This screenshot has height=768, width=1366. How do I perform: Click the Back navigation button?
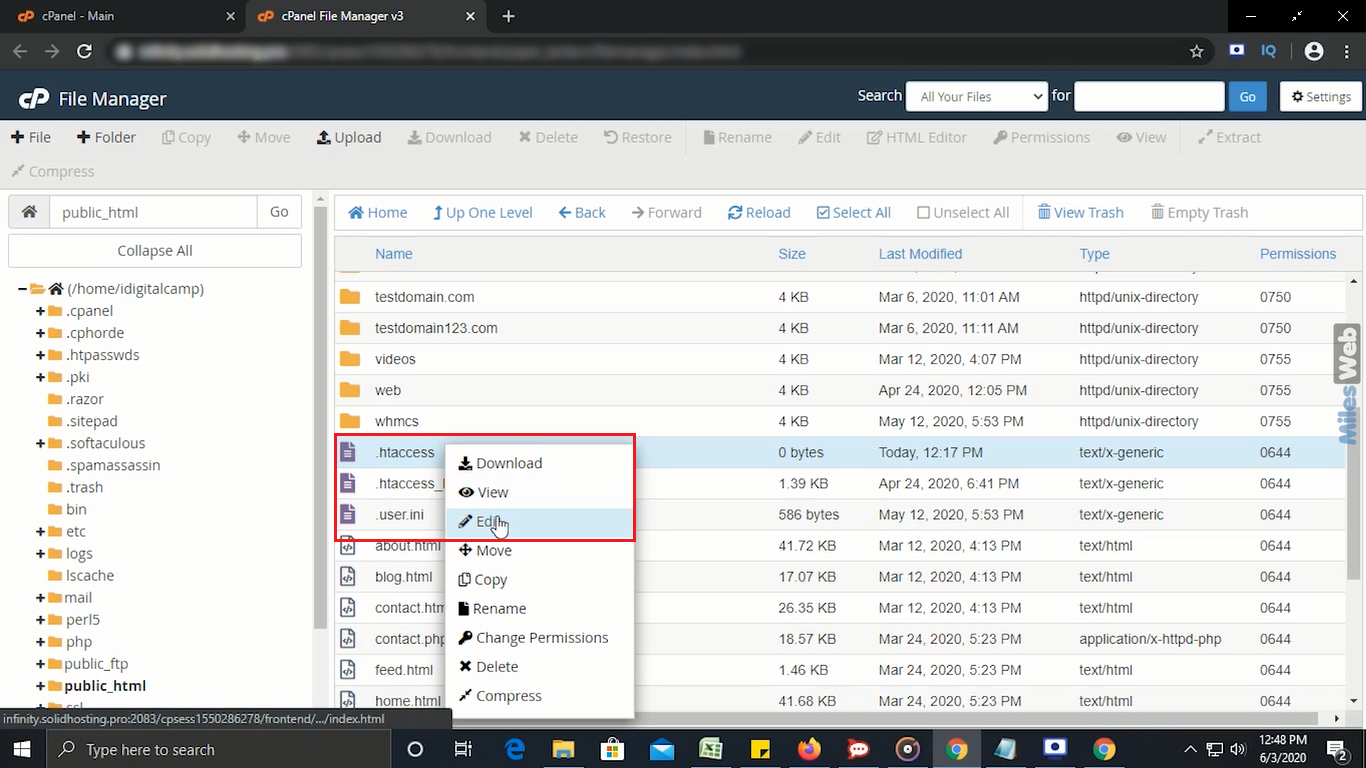(x=582, y=212)
